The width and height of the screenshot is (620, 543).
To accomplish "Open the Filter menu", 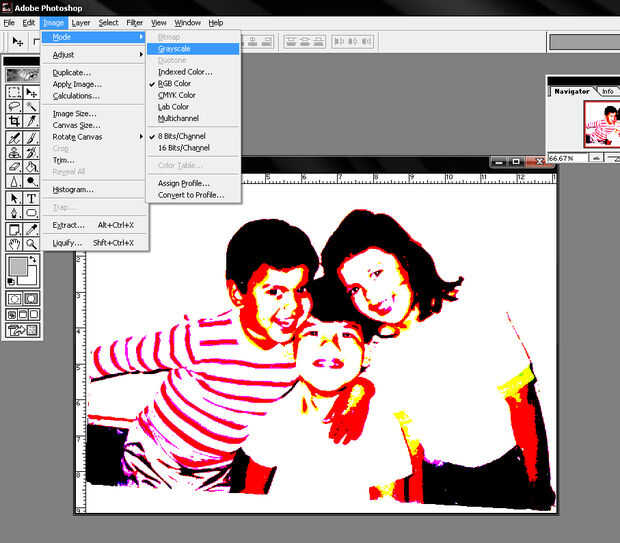I will [134, 23].
